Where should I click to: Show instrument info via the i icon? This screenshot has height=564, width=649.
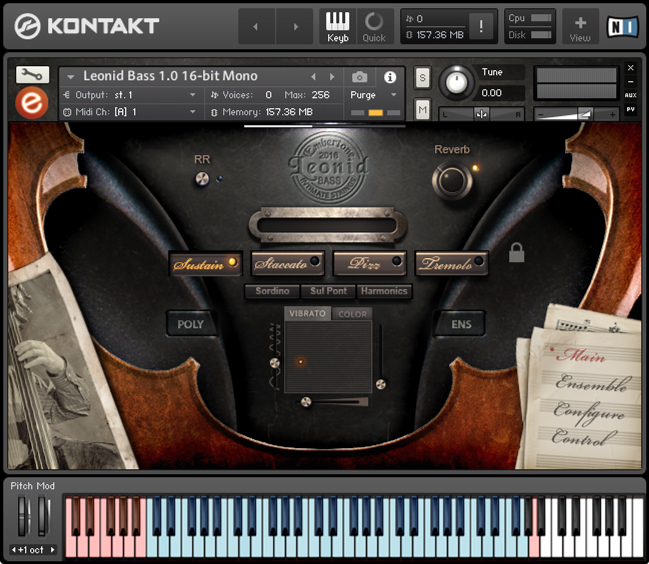pos(389,77)
